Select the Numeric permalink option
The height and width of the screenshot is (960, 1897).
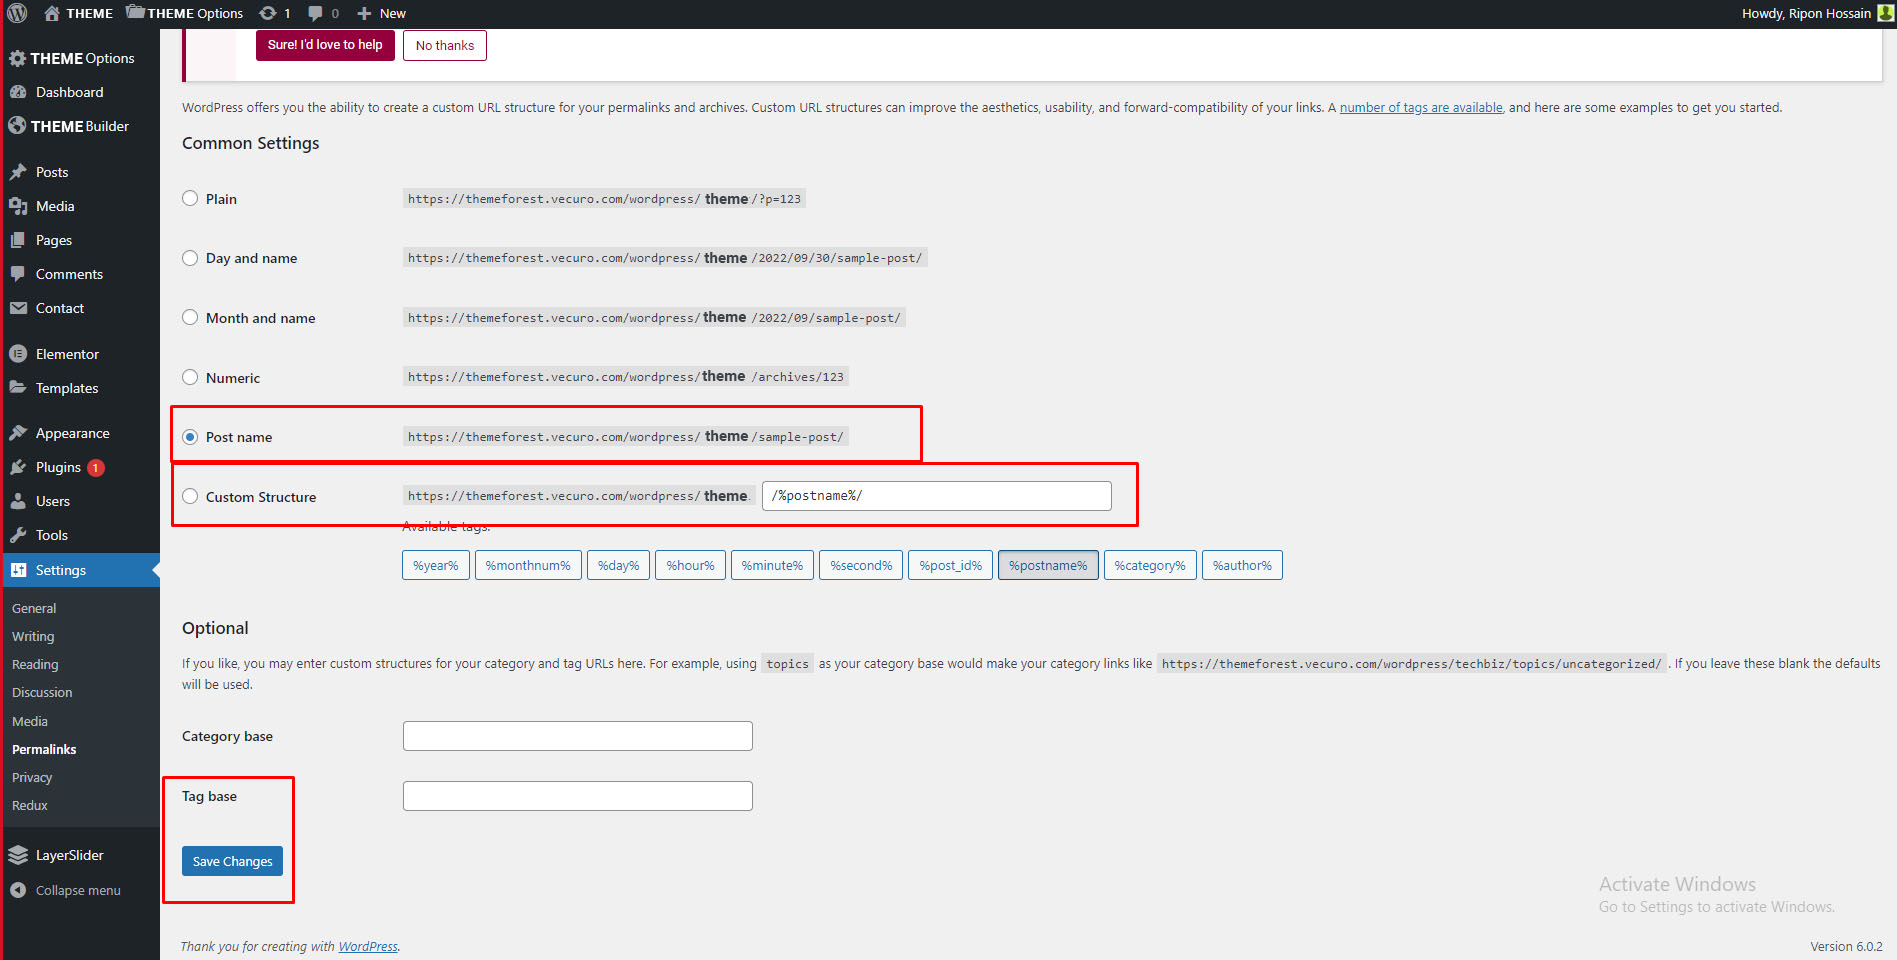190,377
